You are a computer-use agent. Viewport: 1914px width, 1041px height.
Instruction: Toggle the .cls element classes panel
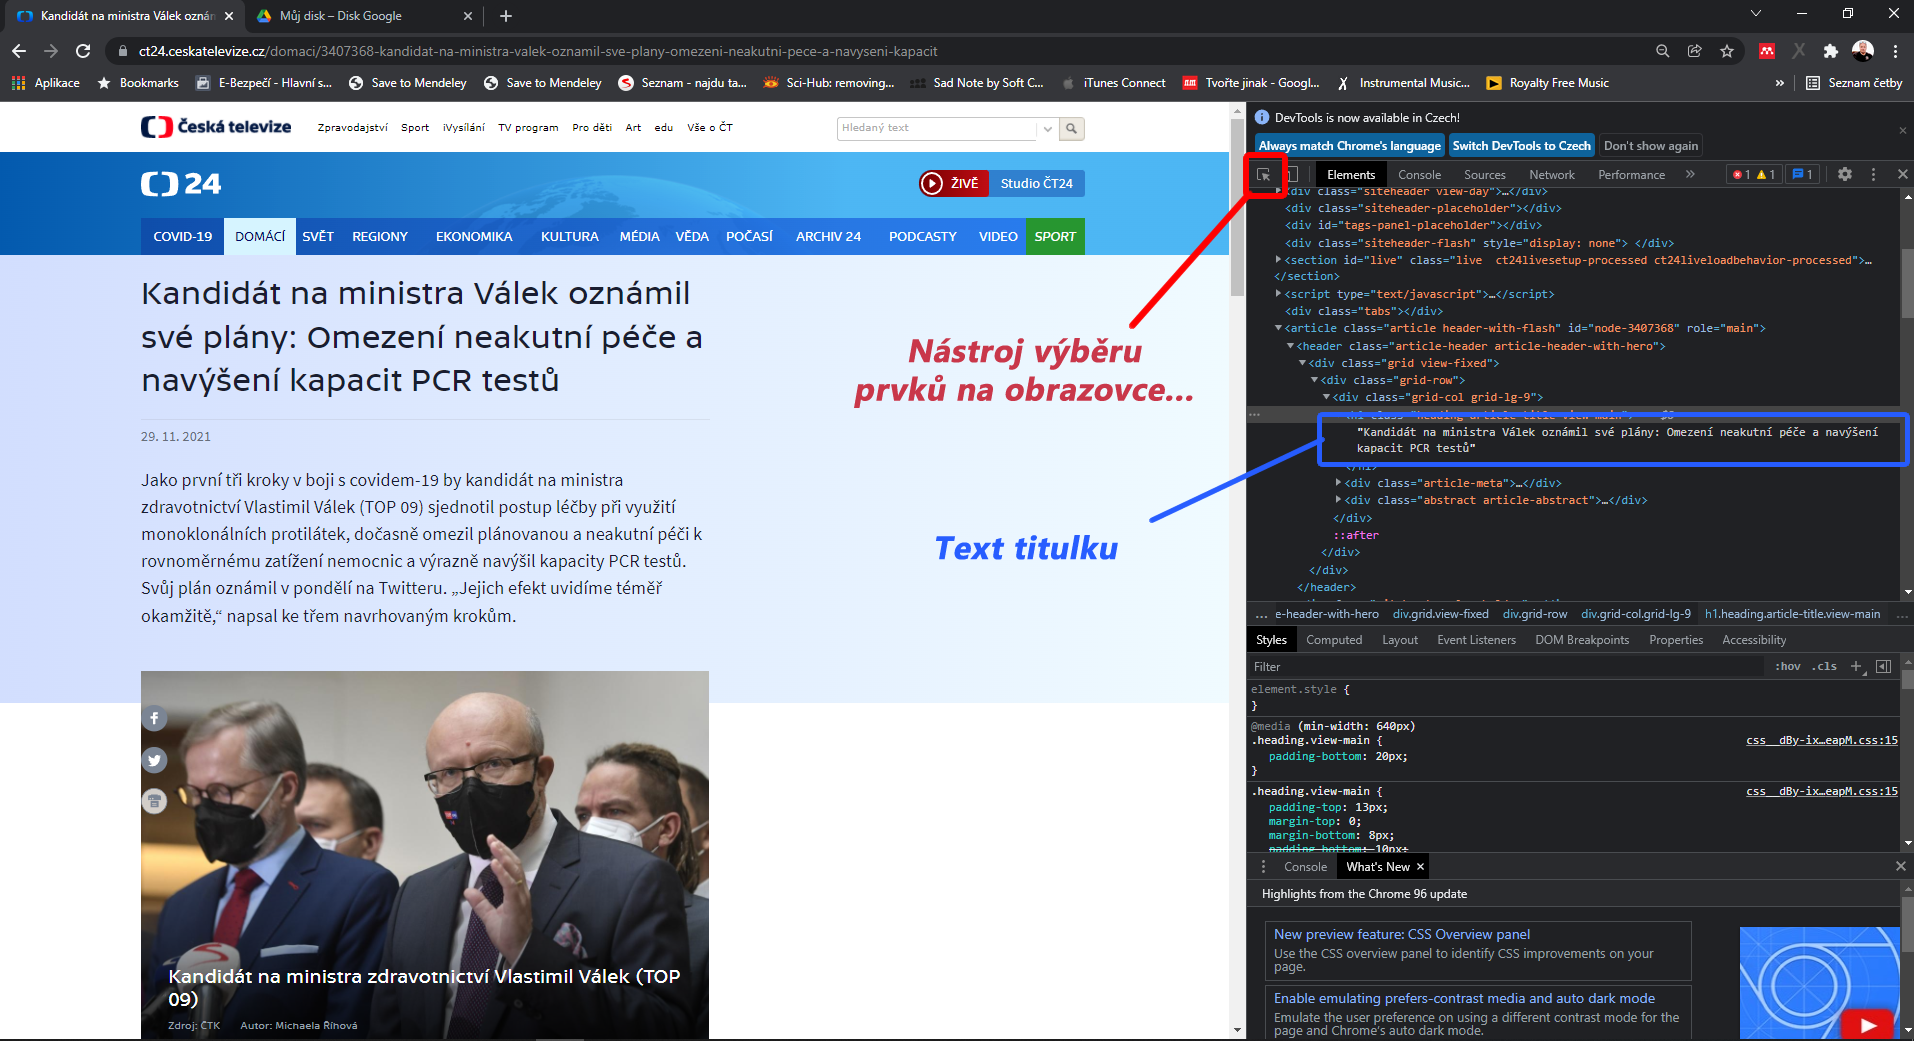[1825, 667]
